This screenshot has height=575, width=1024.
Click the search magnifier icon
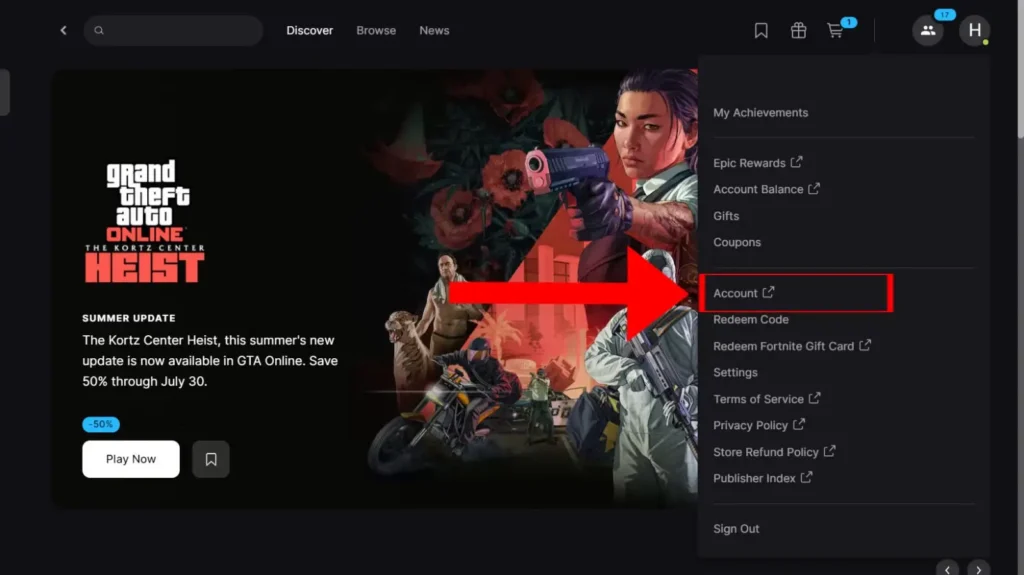coord(99,30)
